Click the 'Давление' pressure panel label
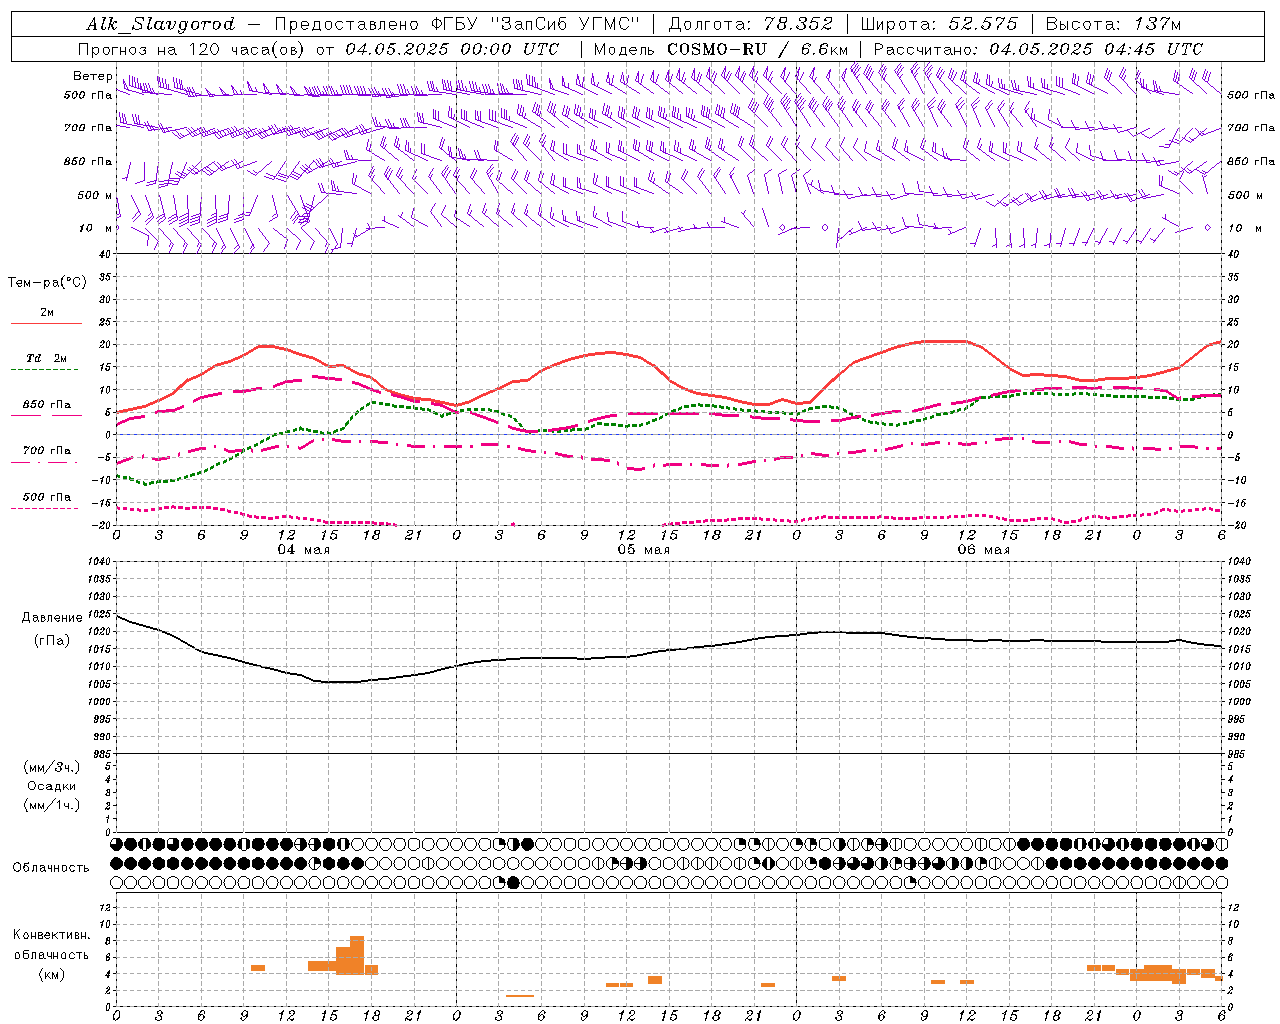The height and width of the screenshot is (1024, 1280). (x=52, y=618)
